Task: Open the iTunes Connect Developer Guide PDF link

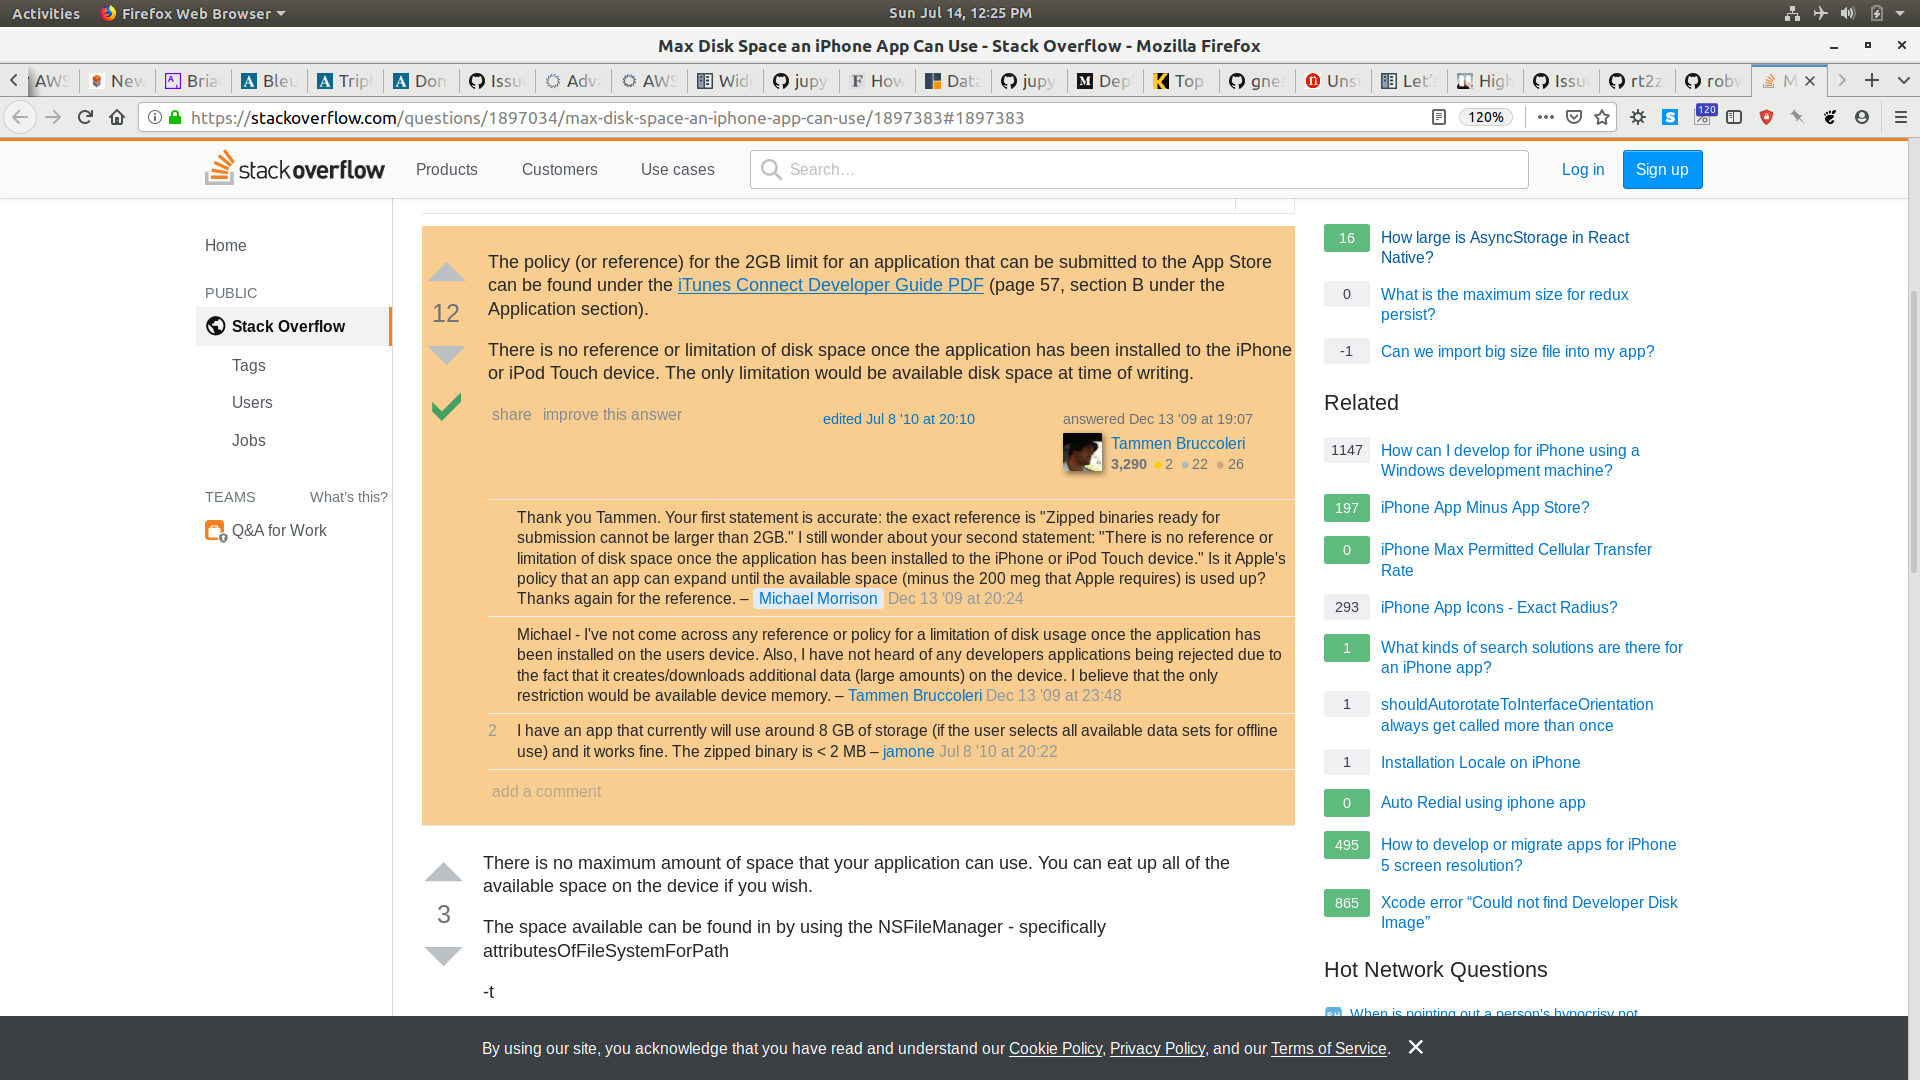Action: 830,285
